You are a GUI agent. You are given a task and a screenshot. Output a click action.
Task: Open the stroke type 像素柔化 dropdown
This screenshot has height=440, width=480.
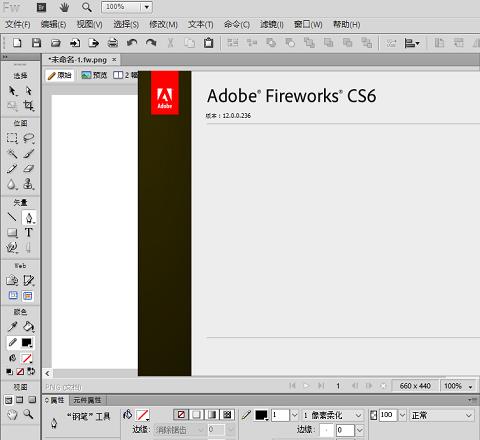click(x=332, y=415)
